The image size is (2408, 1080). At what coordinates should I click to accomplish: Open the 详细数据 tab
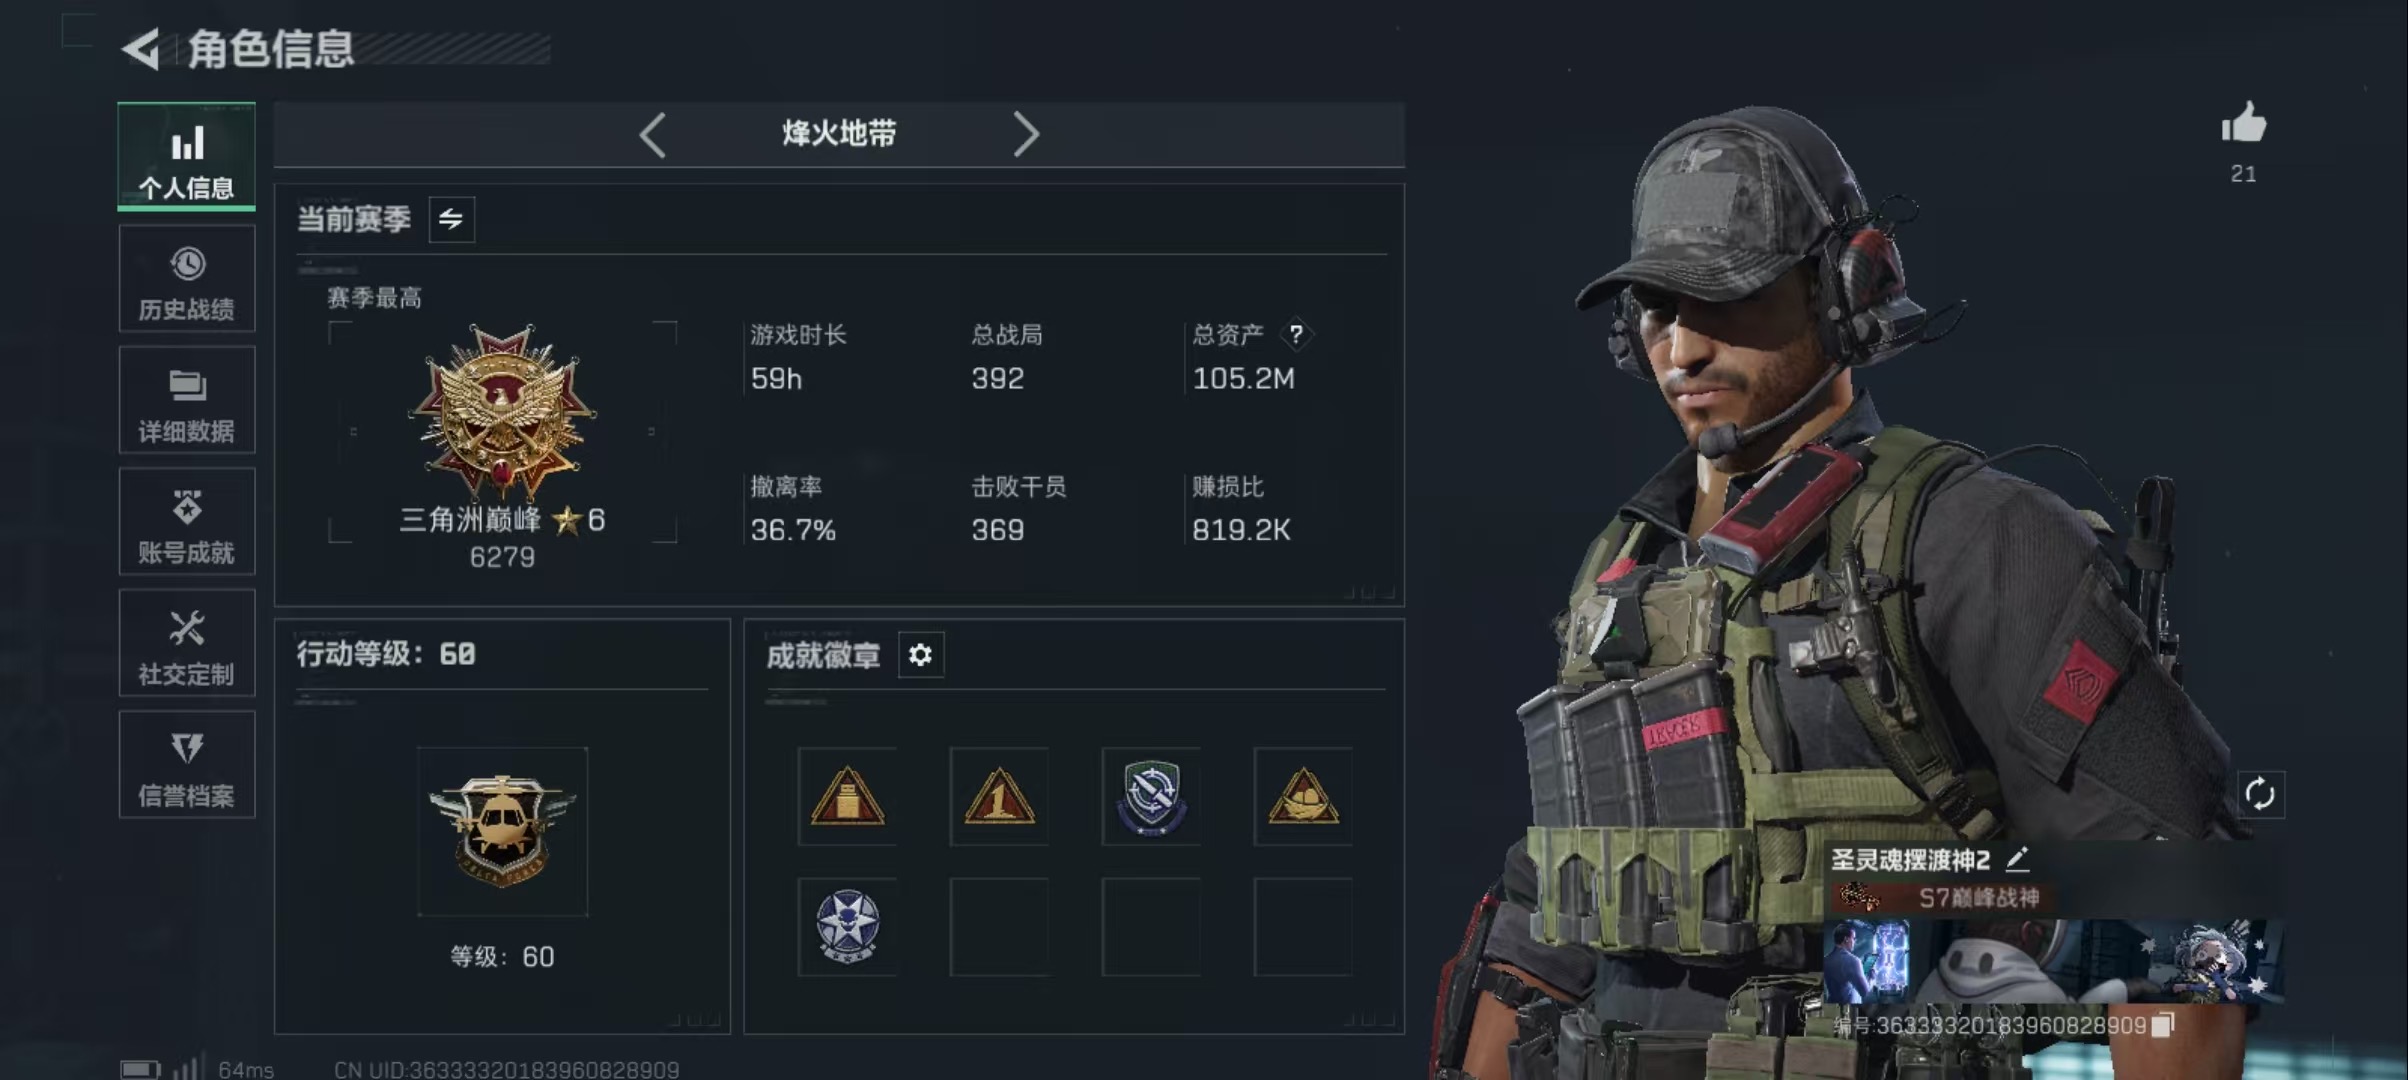pos(187,401)
